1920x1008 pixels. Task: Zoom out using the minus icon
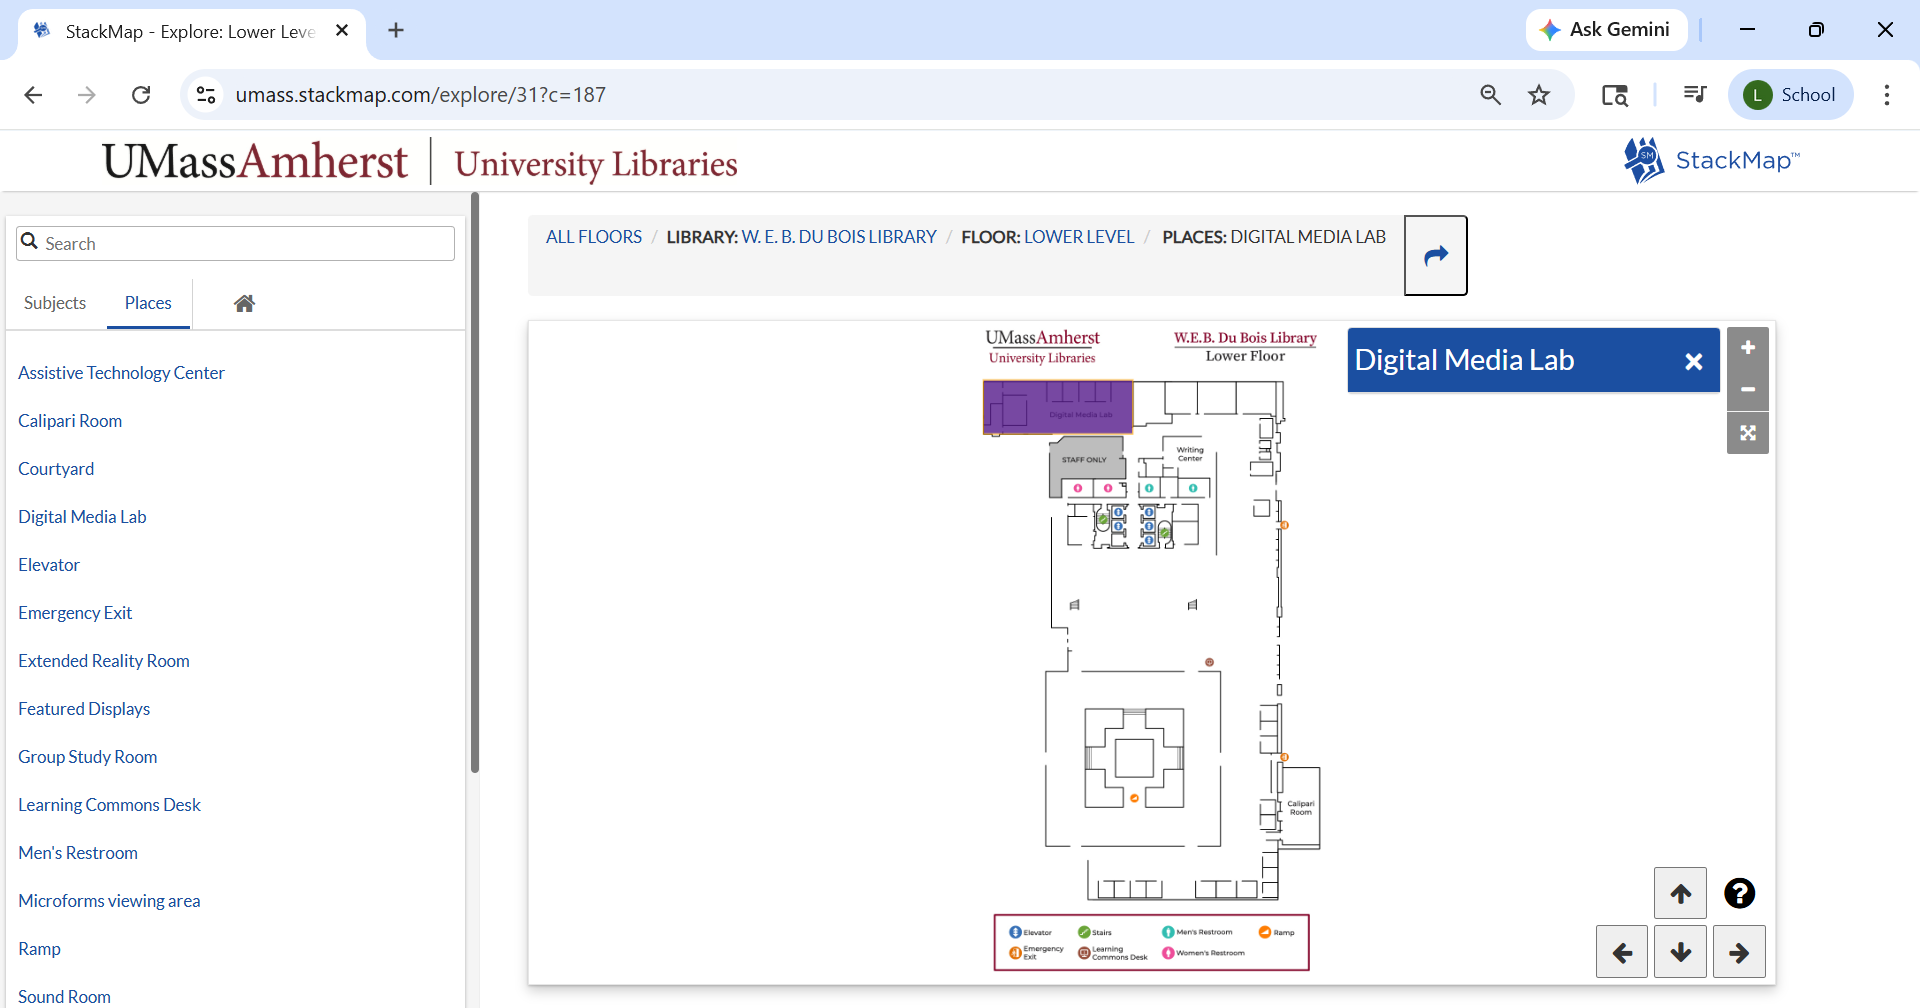1748,390
